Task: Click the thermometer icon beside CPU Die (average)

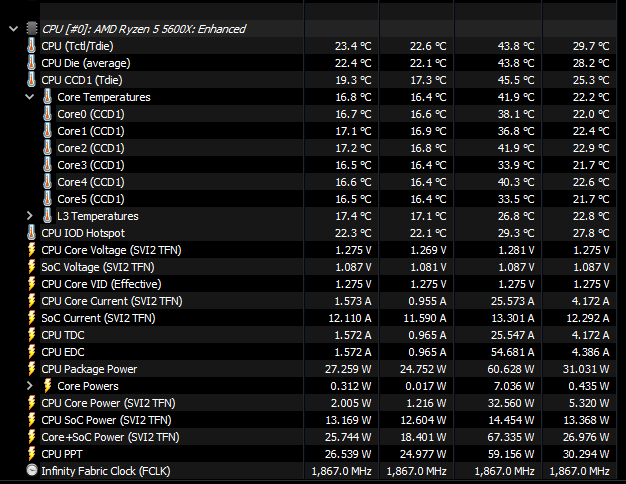Action: [x=31, y=63]
